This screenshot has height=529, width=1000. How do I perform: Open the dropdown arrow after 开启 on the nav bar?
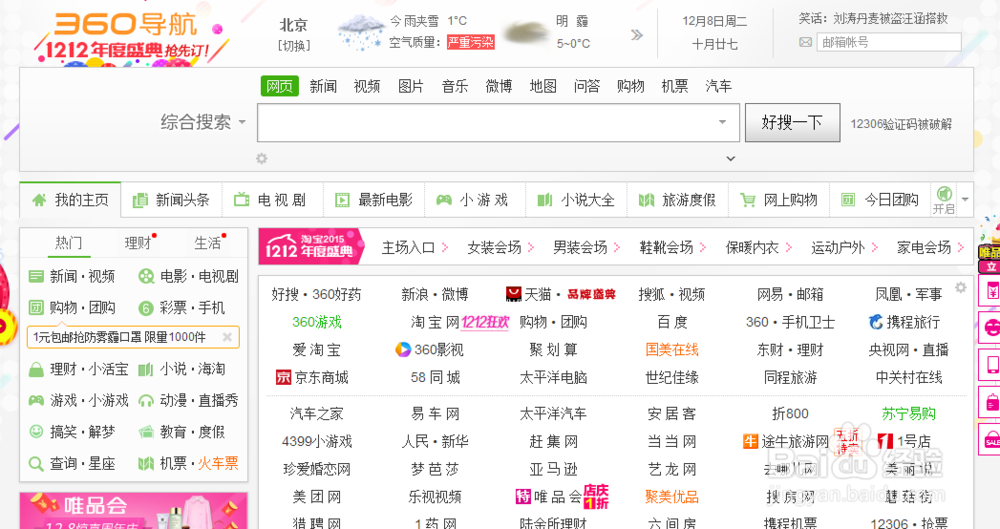click(x=965, y=200)
